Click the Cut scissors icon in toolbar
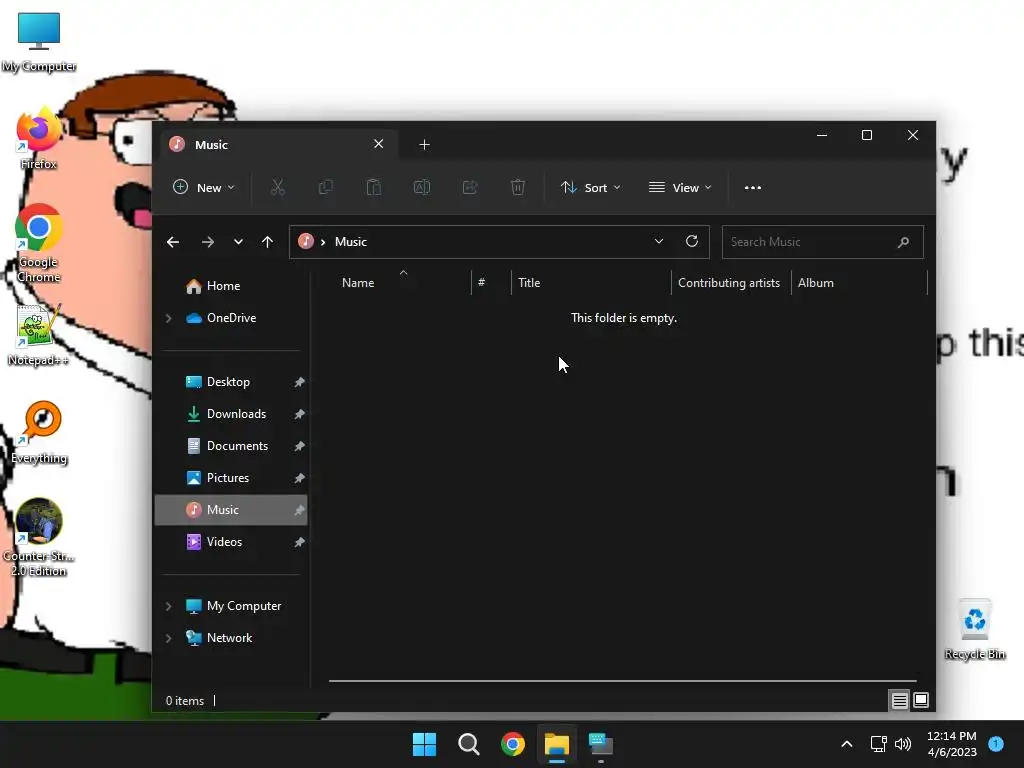 (278, 187)
